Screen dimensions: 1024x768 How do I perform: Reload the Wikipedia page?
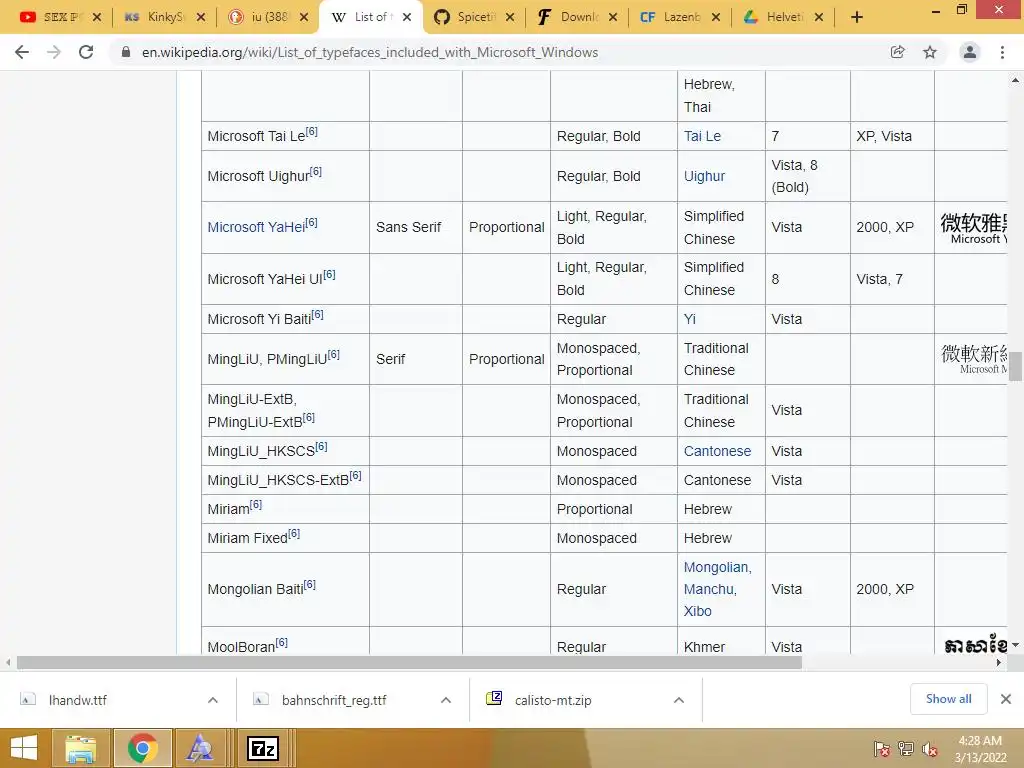pyautogui.click(x=86, y=52)
